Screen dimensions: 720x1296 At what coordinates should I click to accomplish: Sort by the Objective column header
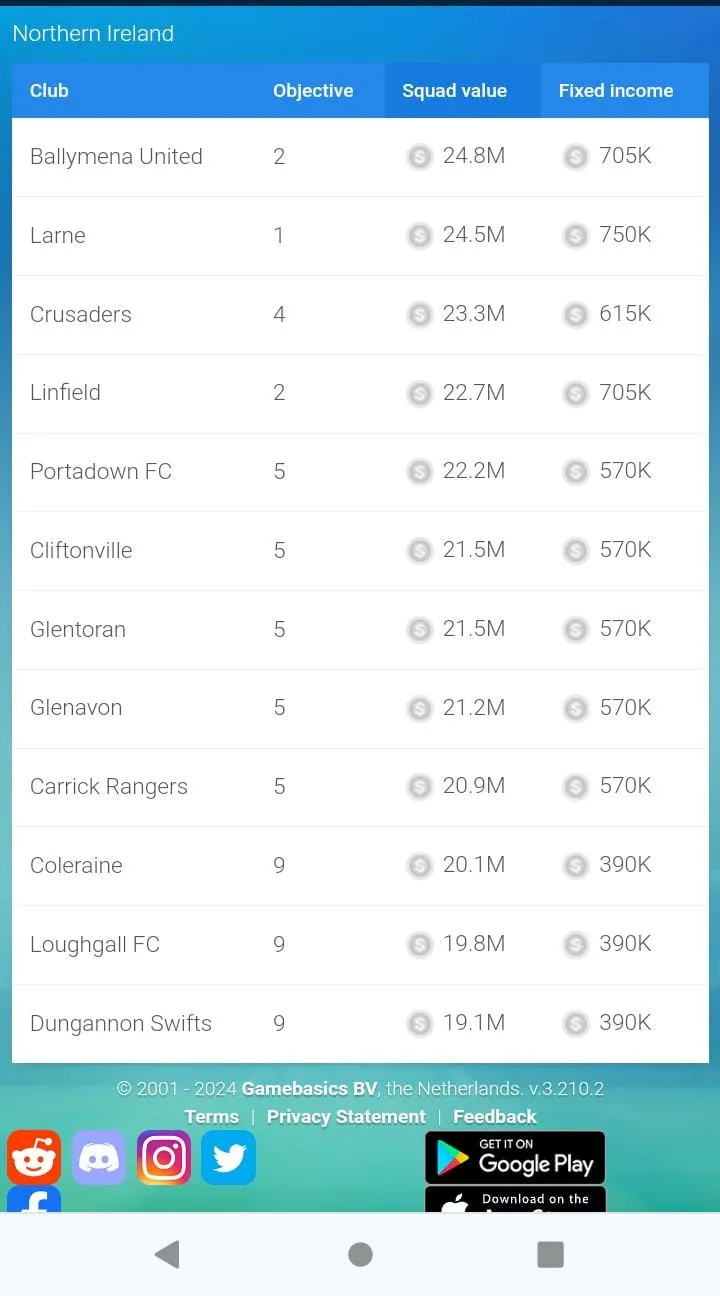coord(313,90)
